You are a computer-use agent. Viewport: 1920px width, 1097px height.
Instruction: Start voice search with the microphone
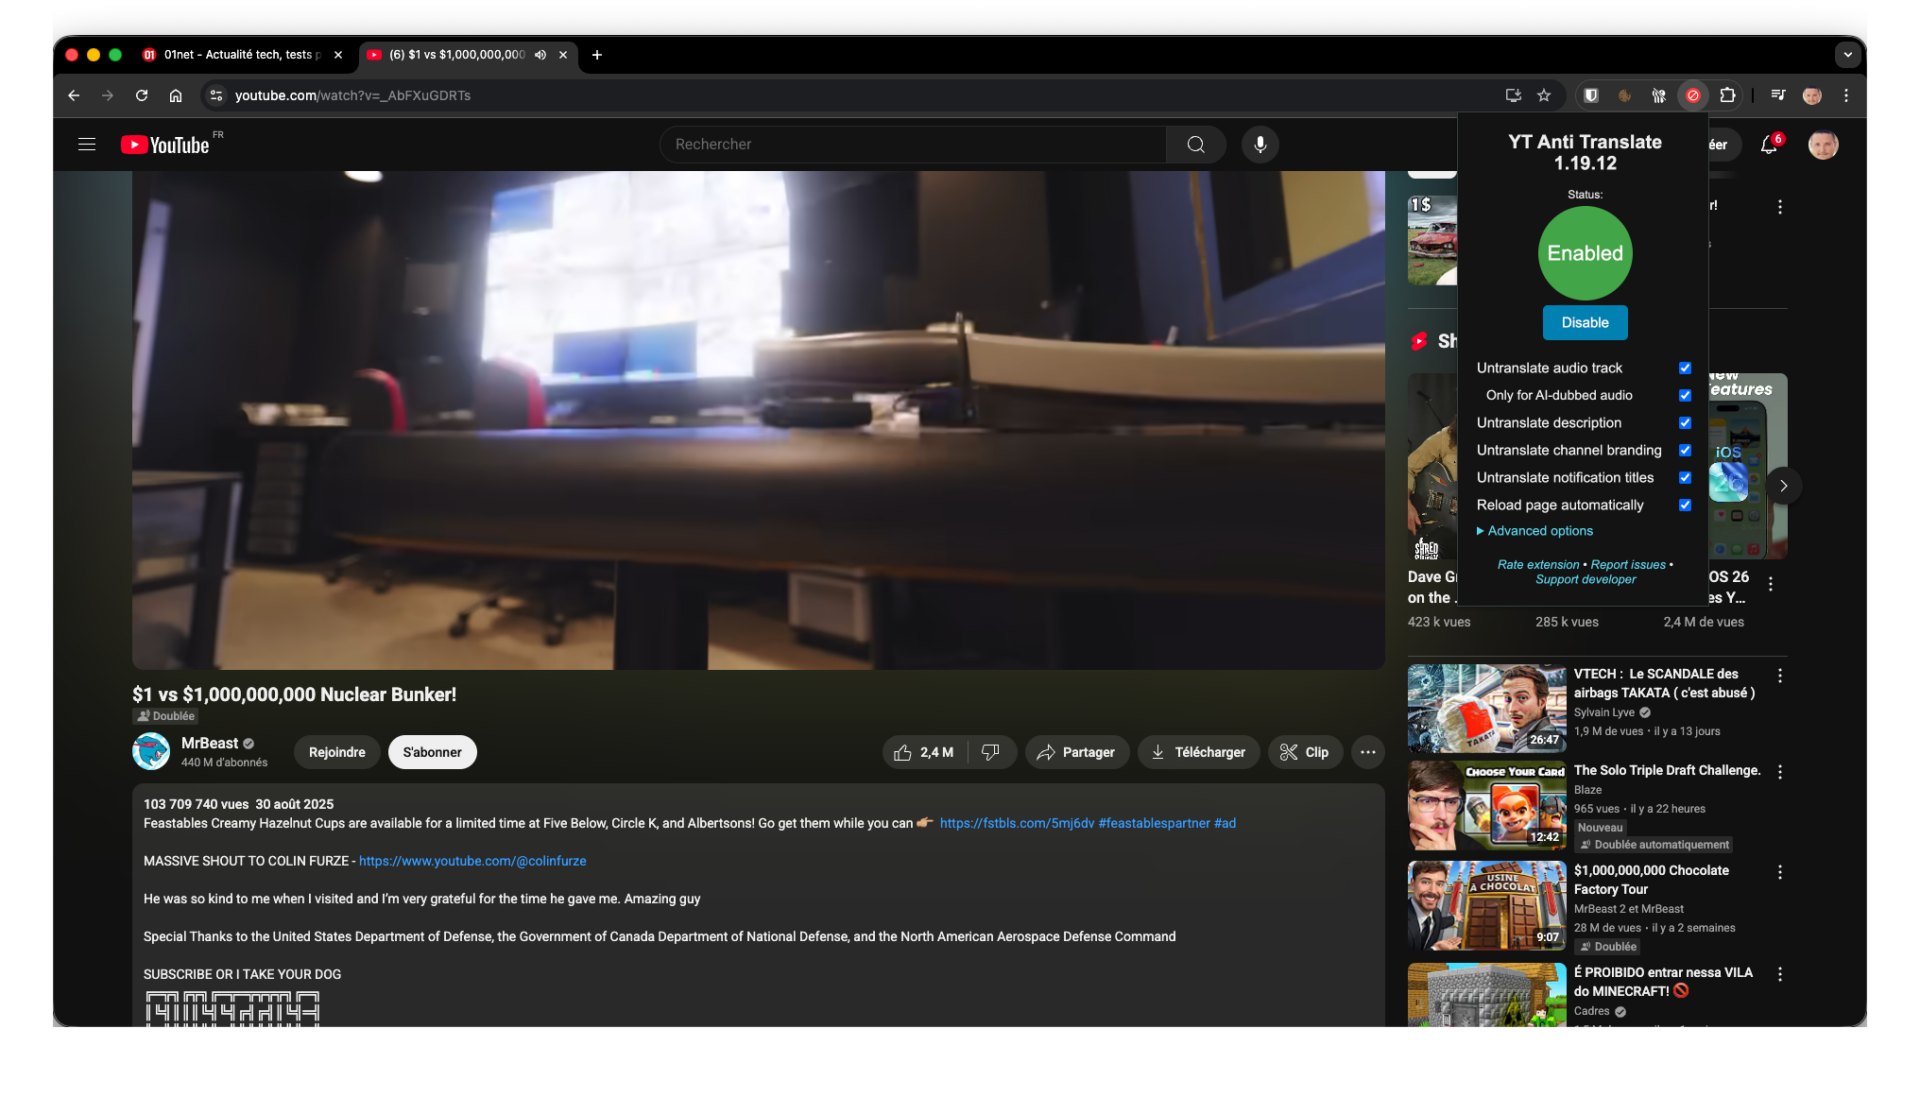point(1260,144)
